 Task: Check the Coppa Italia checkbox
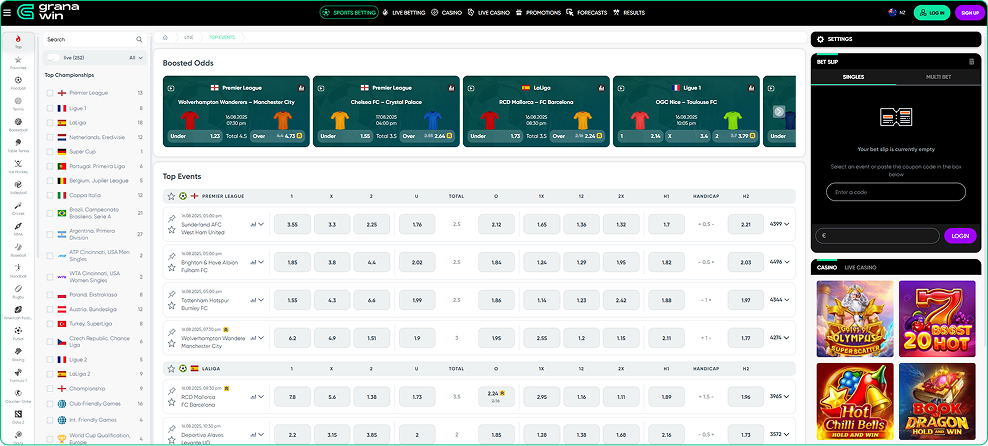point(50,195)
